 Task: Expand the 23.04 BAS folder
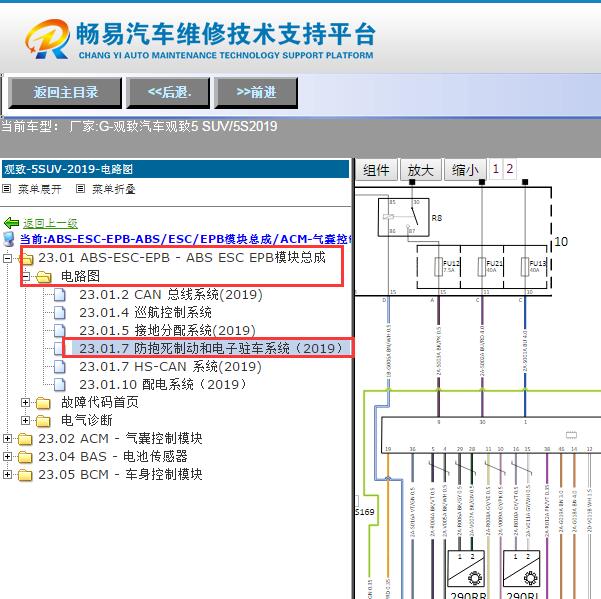pyautogui.click(x=8, y=456)
